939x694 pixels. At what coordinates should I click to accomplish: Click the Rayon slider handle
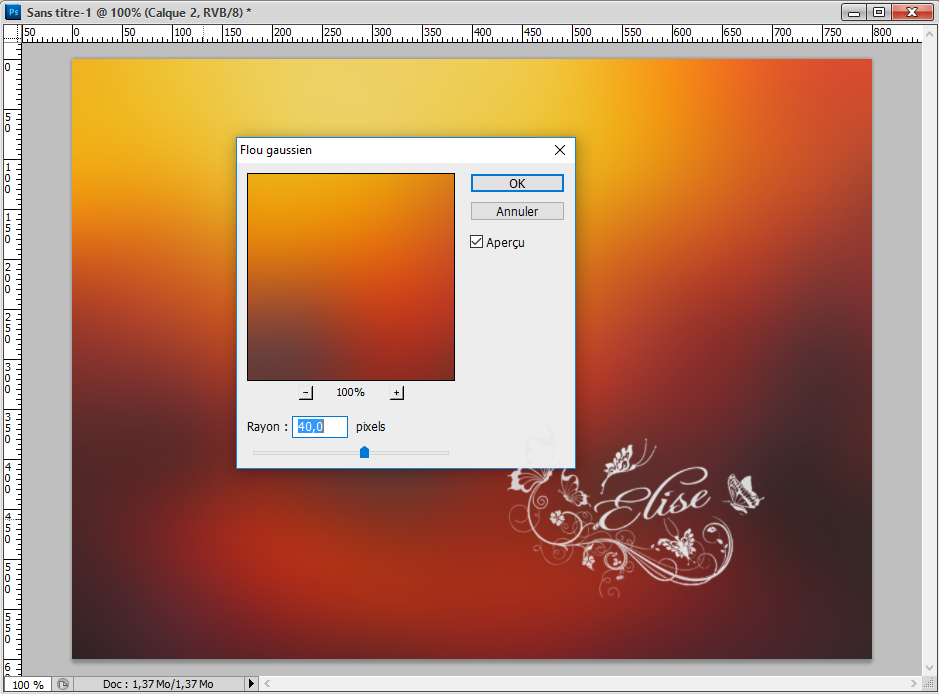coord(364,452)
